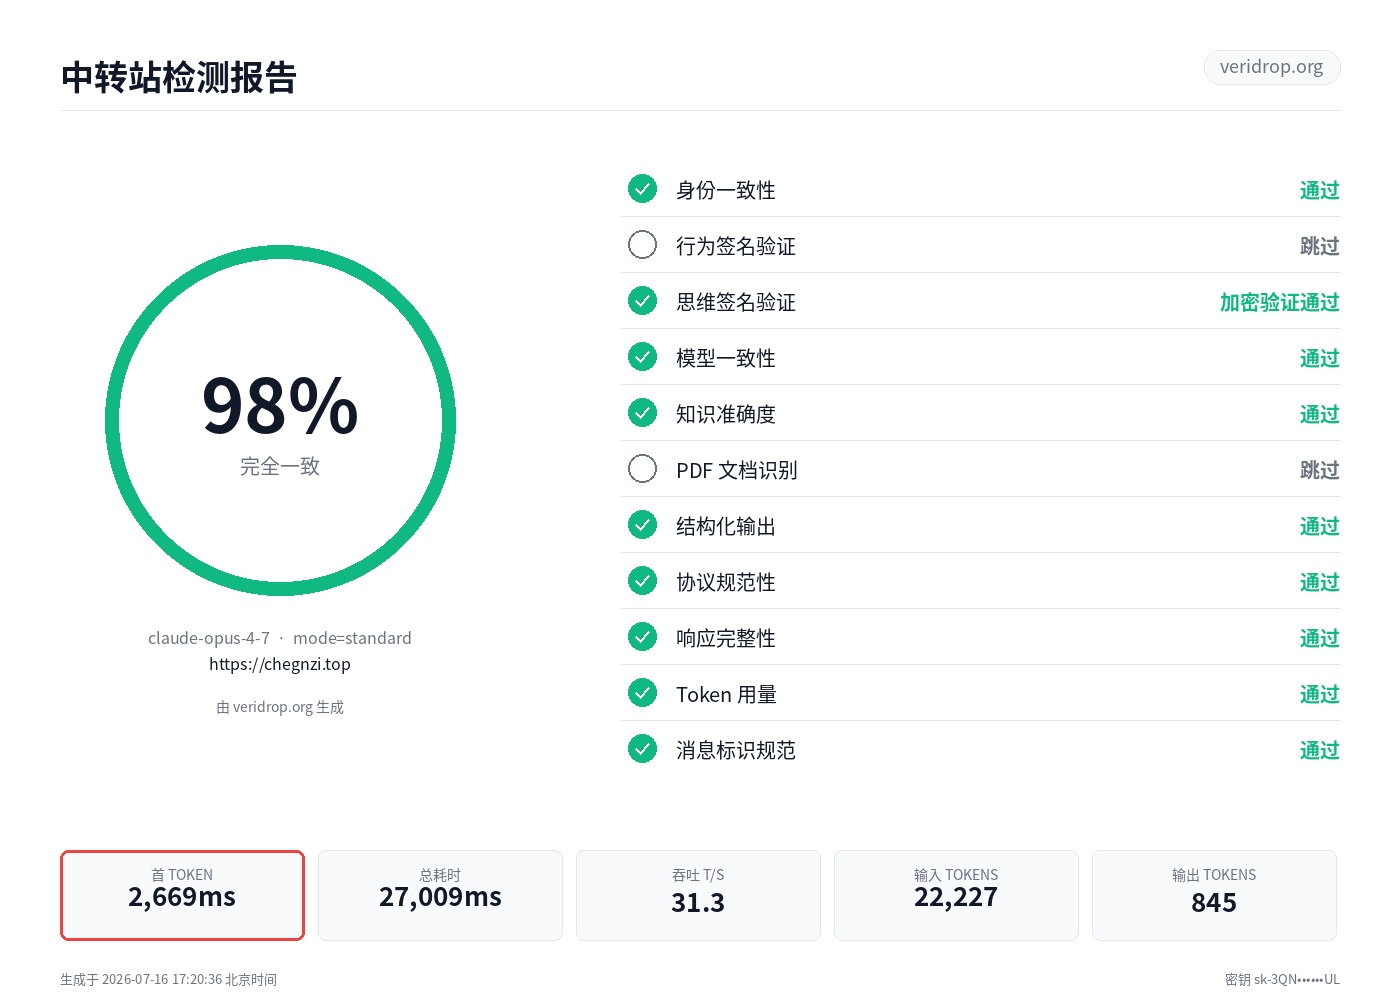
Task: Click the empty circle beside PDF 文档识别
Action: pos(642,469)
